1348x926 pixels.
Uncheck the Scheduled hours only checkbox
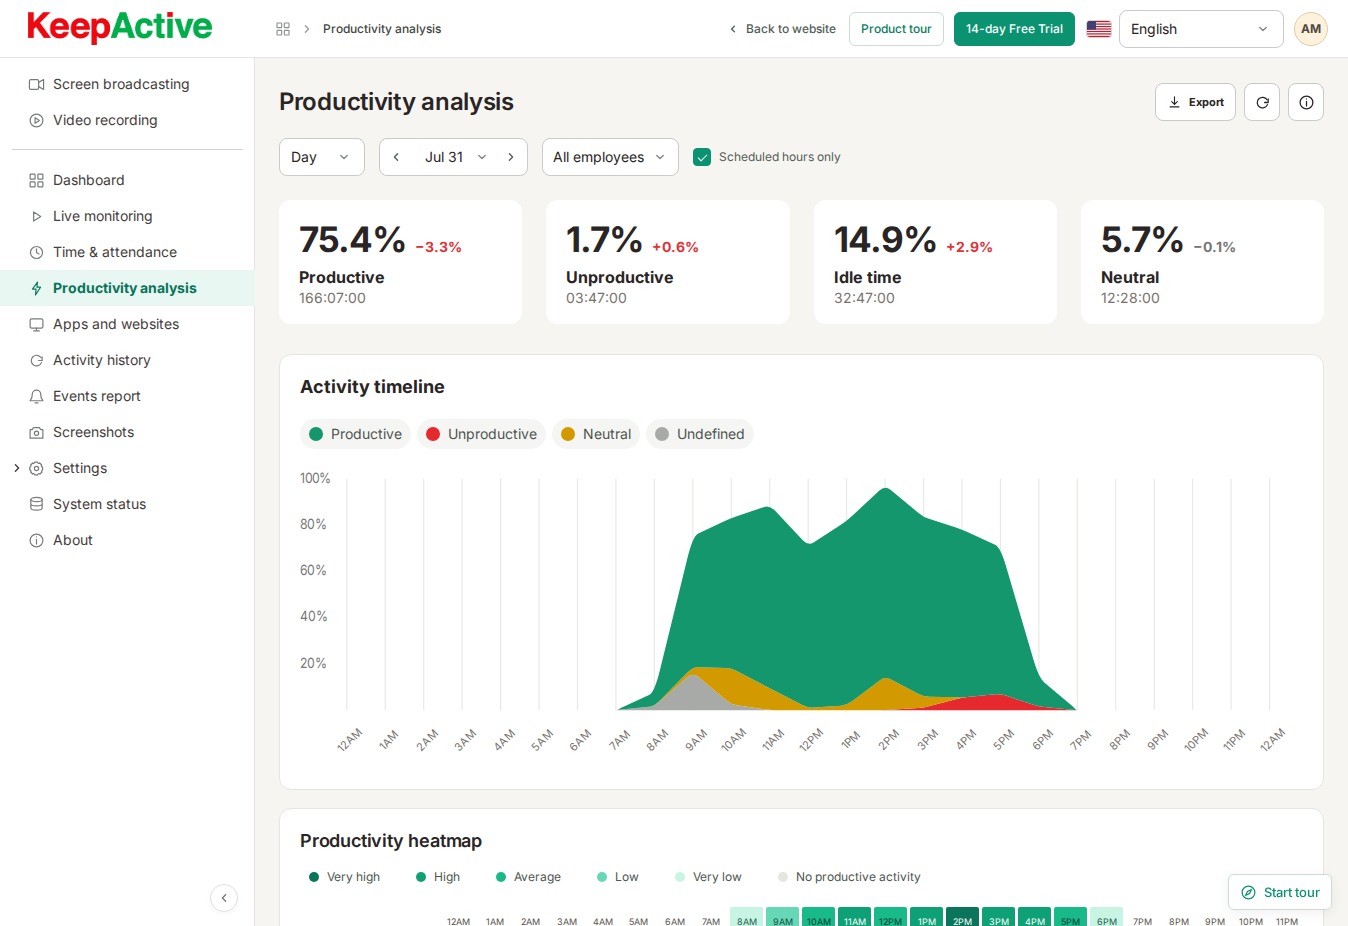(x=702, y=157)
